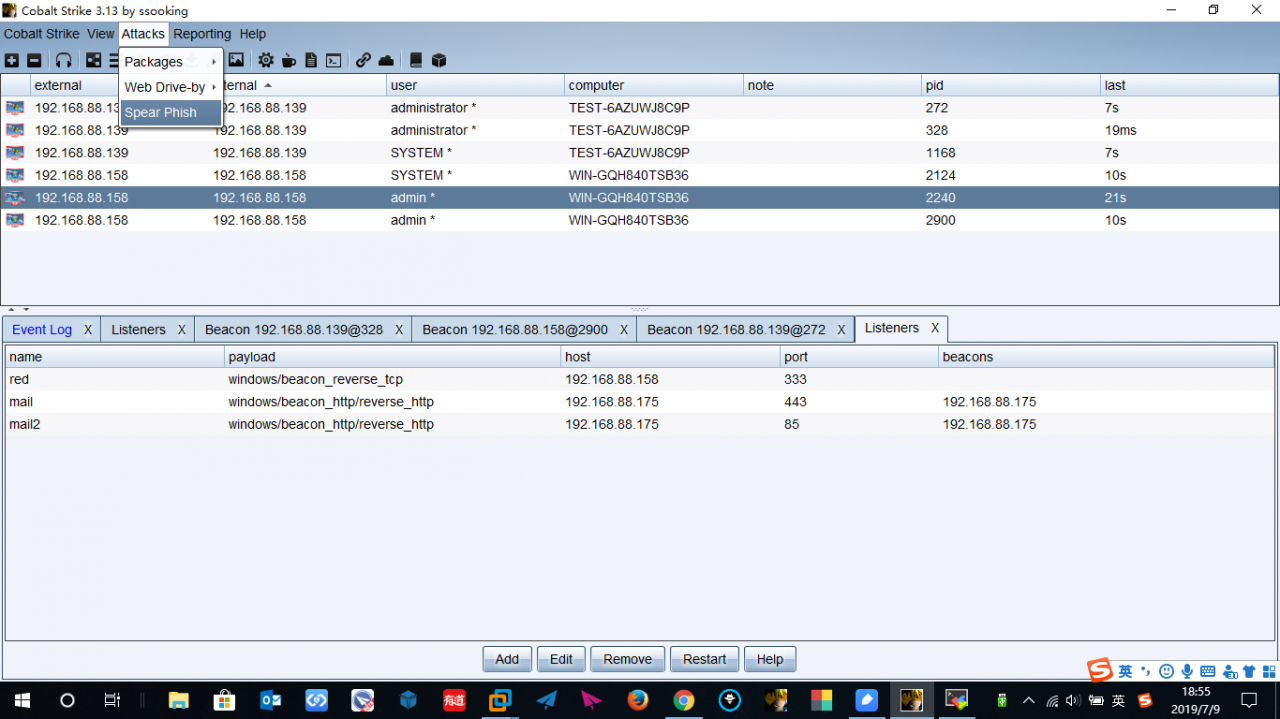Expand the Packages submenu
This screenshot has width=1280, height=719.
pyautogui.click(x=171, y=62)
